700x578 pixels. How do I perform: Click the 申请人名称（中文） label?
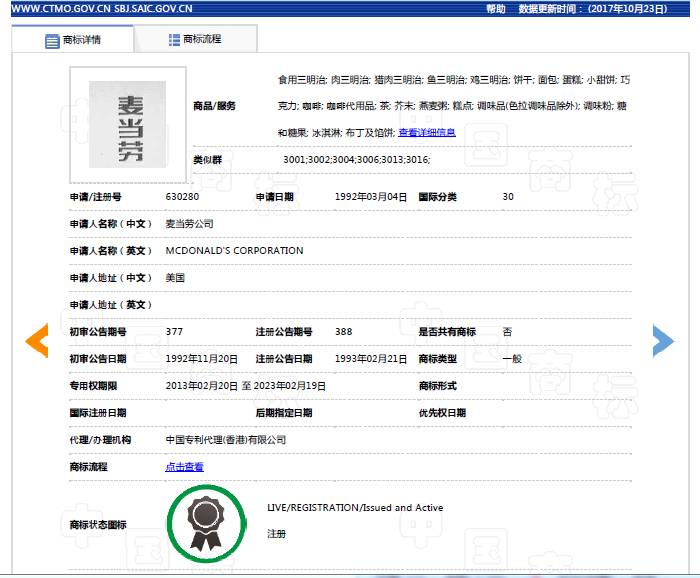coord(111,224)
